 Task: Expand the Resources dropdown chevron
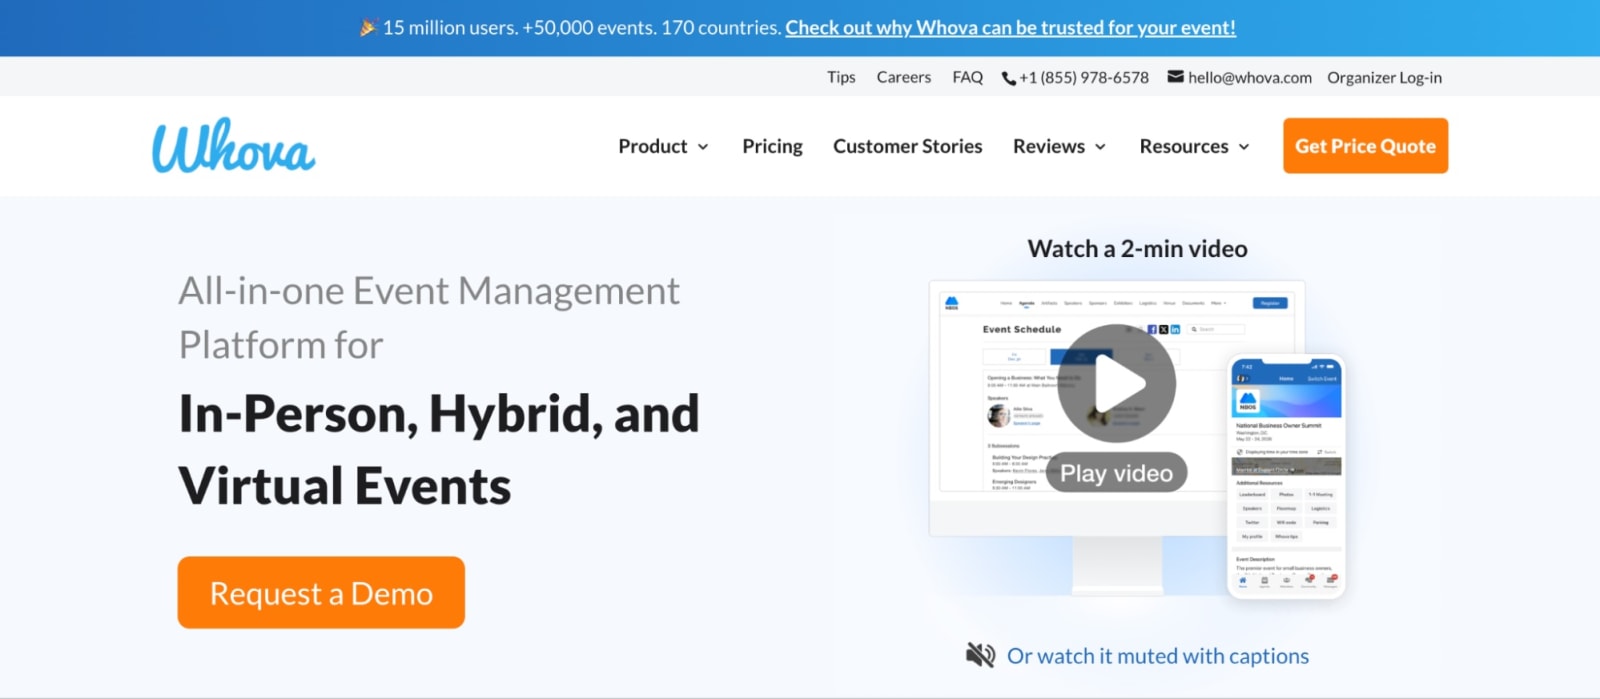[1244, 147]
